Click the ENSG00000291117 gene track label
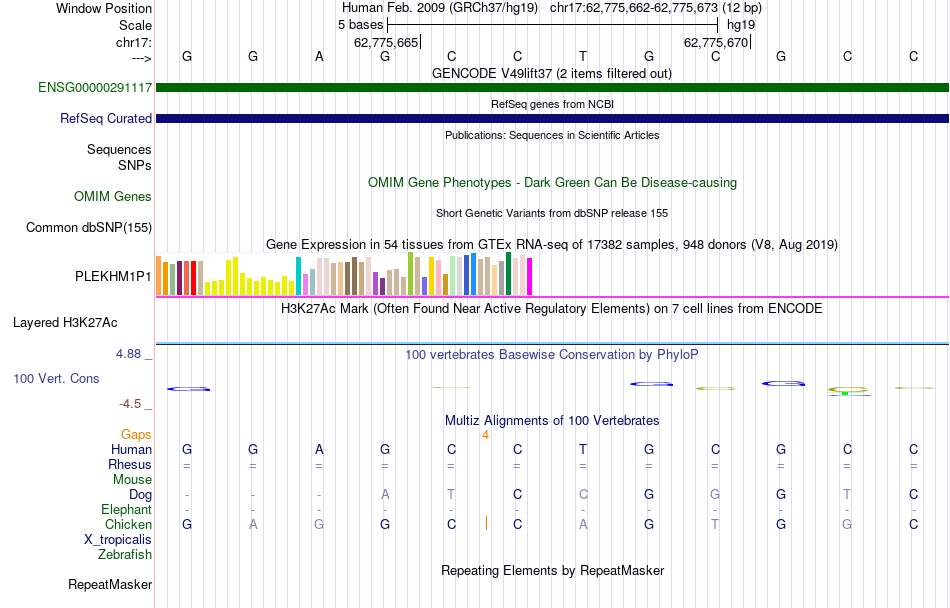Image resolution: width=950 pixels, height=608 pixels. pos(95,87)
